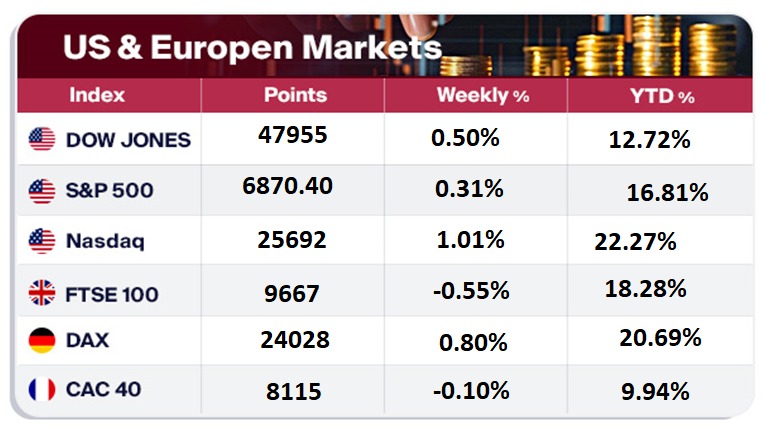The width and height of the screenshot is (767, 427).
Task: Click the FTSE 100 index name
Action: pos(112,294)
